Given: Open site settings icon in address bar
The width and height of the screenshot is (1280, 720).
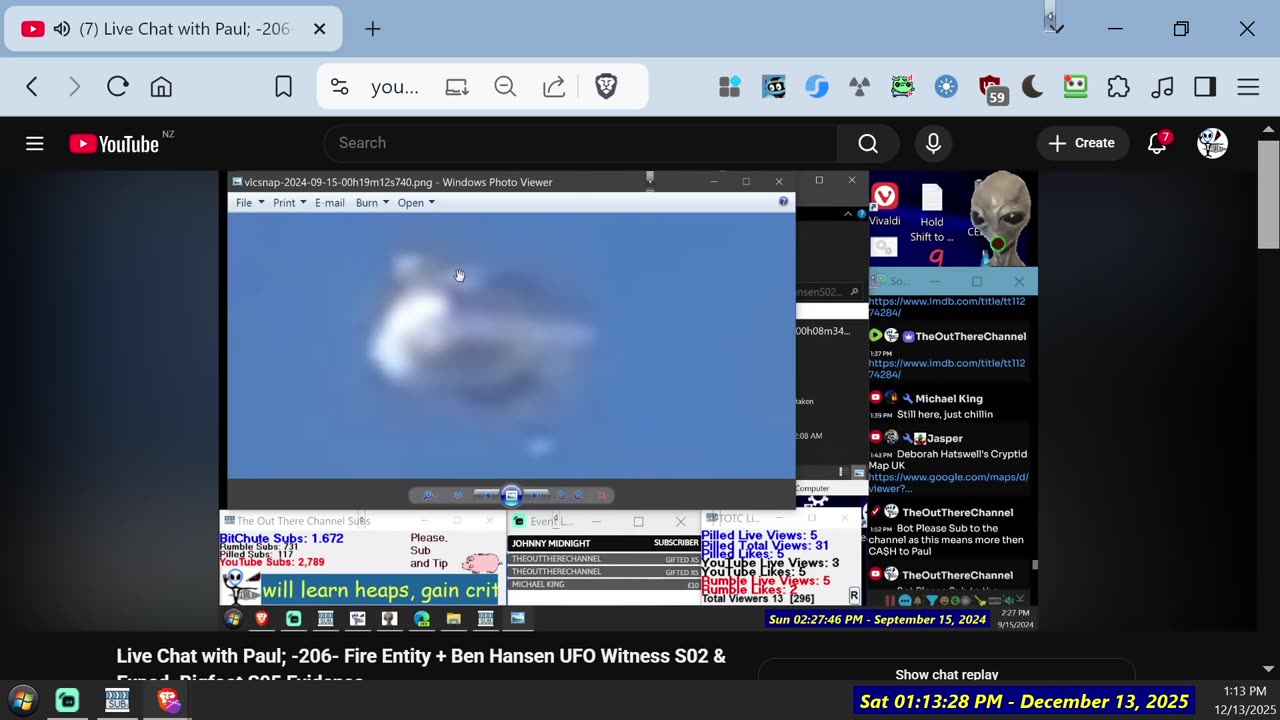Looking at the screenshot, I should [340, 87].
